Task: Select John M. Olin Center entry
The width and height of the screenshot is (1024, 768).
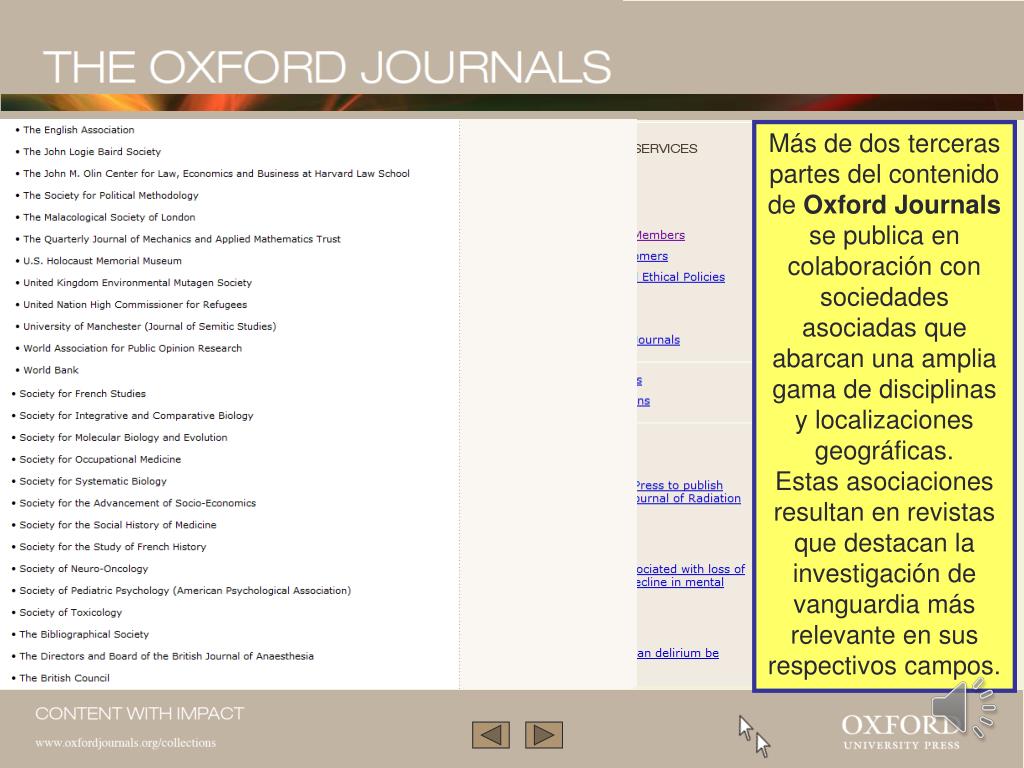Action: (216, 174)
